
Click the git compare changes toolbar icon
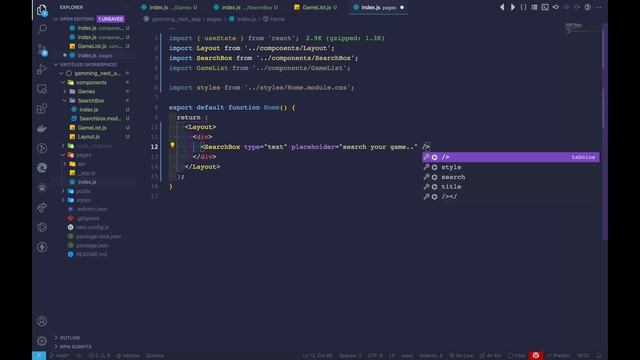click(x=556, y=7)
